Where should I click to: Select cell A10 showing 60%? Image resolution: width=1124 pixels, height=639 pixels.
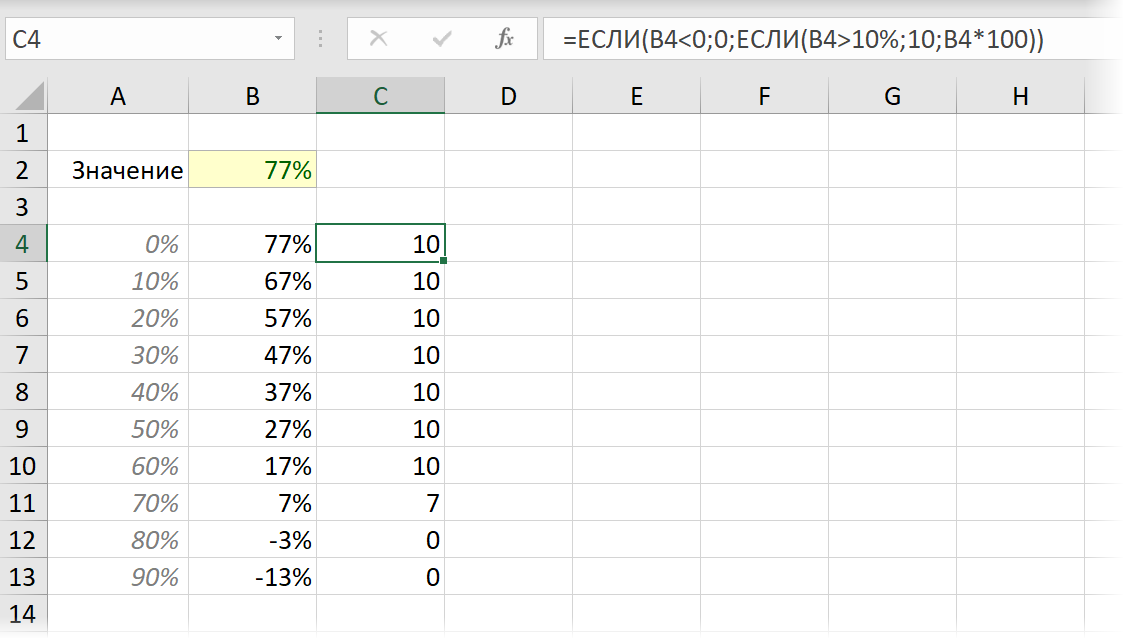pyautogui.click(x=118, y=466)
